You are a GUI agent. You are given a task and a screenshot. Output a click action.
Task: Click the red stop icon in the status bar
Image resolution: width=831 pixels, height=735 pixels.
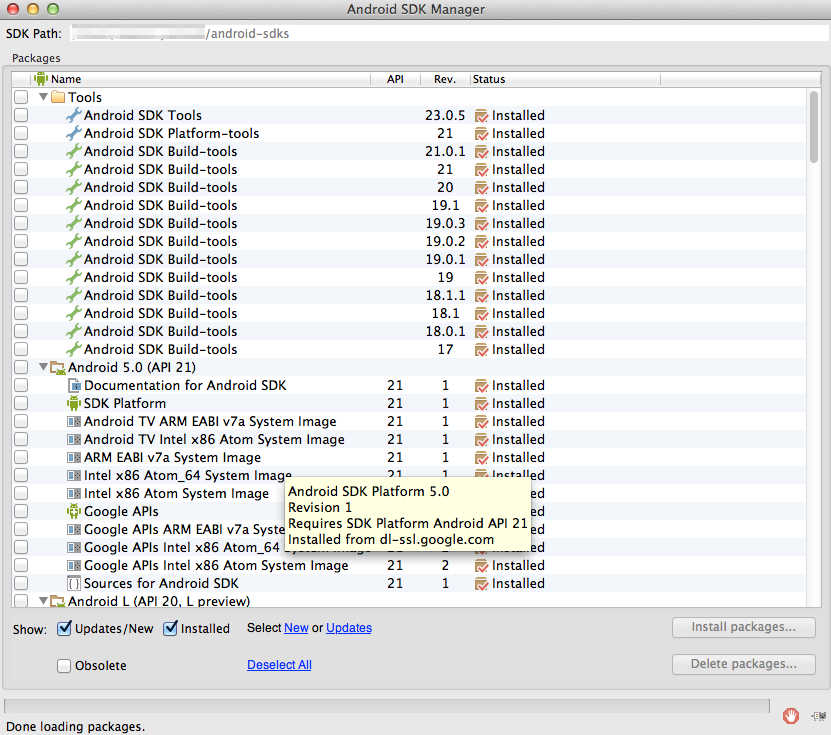click(791, 716)
